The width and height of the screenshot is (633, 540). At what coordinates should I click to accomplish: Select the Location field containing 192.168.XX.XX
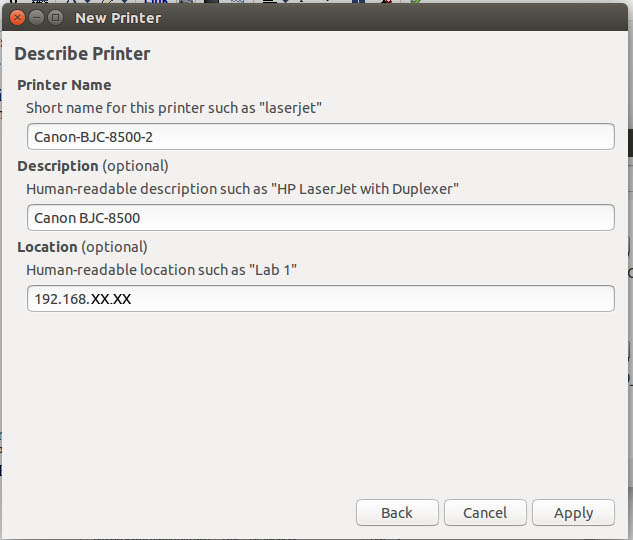tap(320, 298)
